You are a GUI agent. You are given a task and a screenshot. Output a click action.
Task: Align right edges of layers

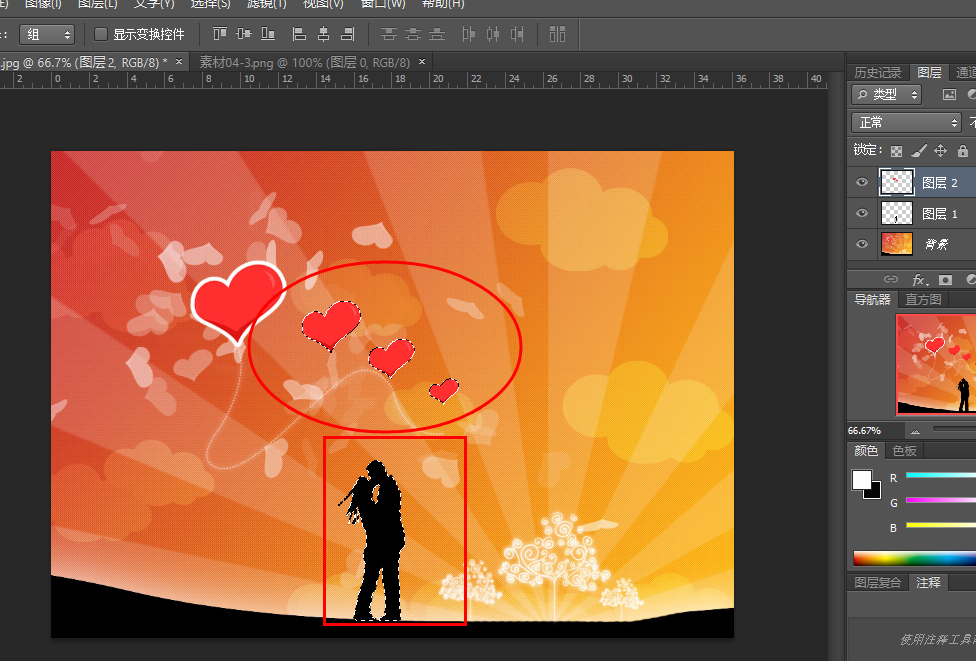[347, 34]
